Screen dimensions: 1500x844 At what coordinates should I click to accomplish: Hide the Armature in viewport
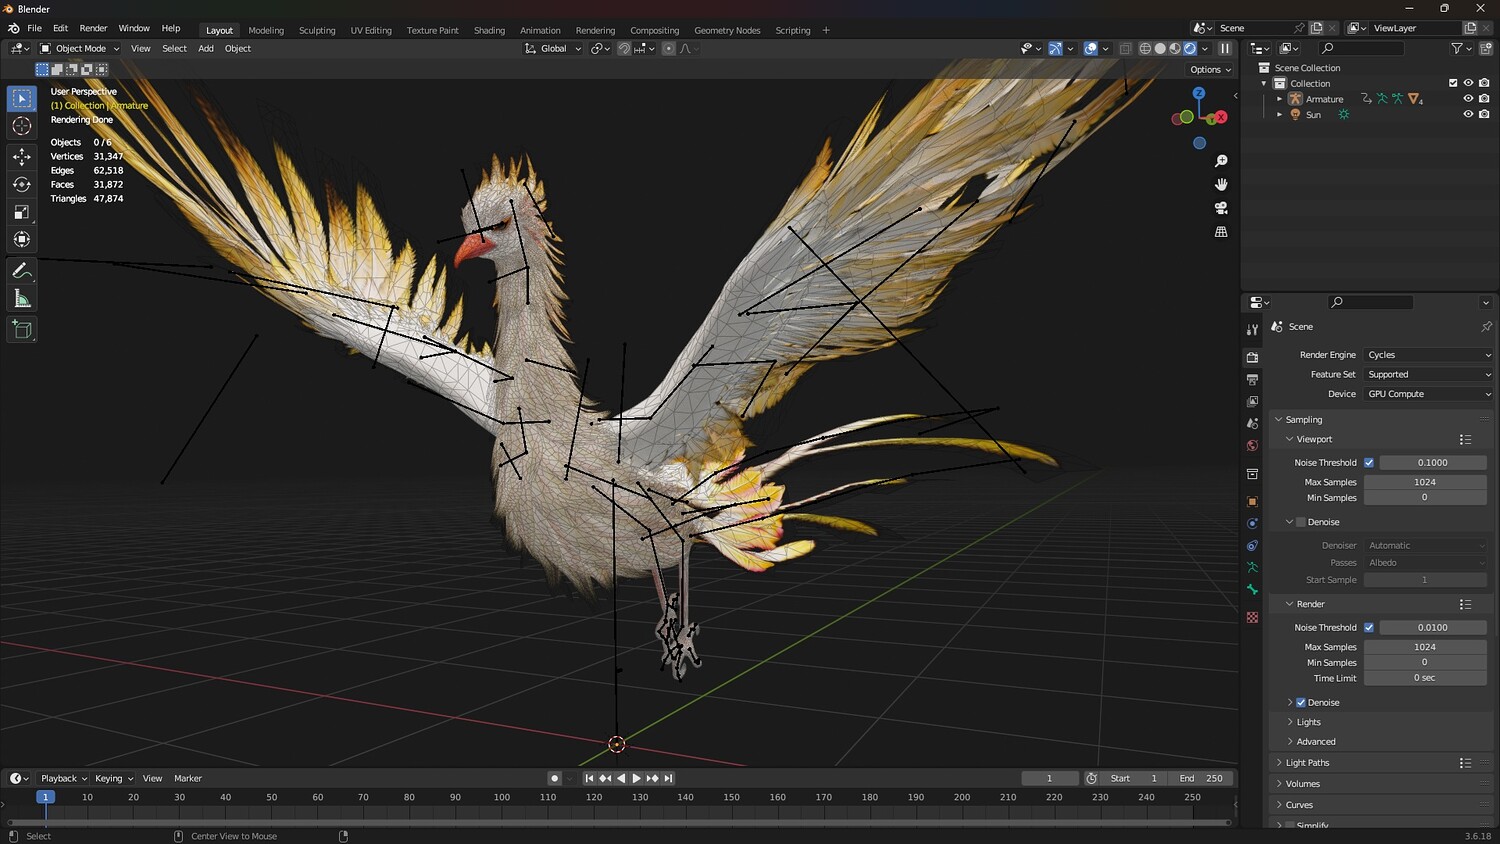pyautogui.click(x=1468, y=99)
